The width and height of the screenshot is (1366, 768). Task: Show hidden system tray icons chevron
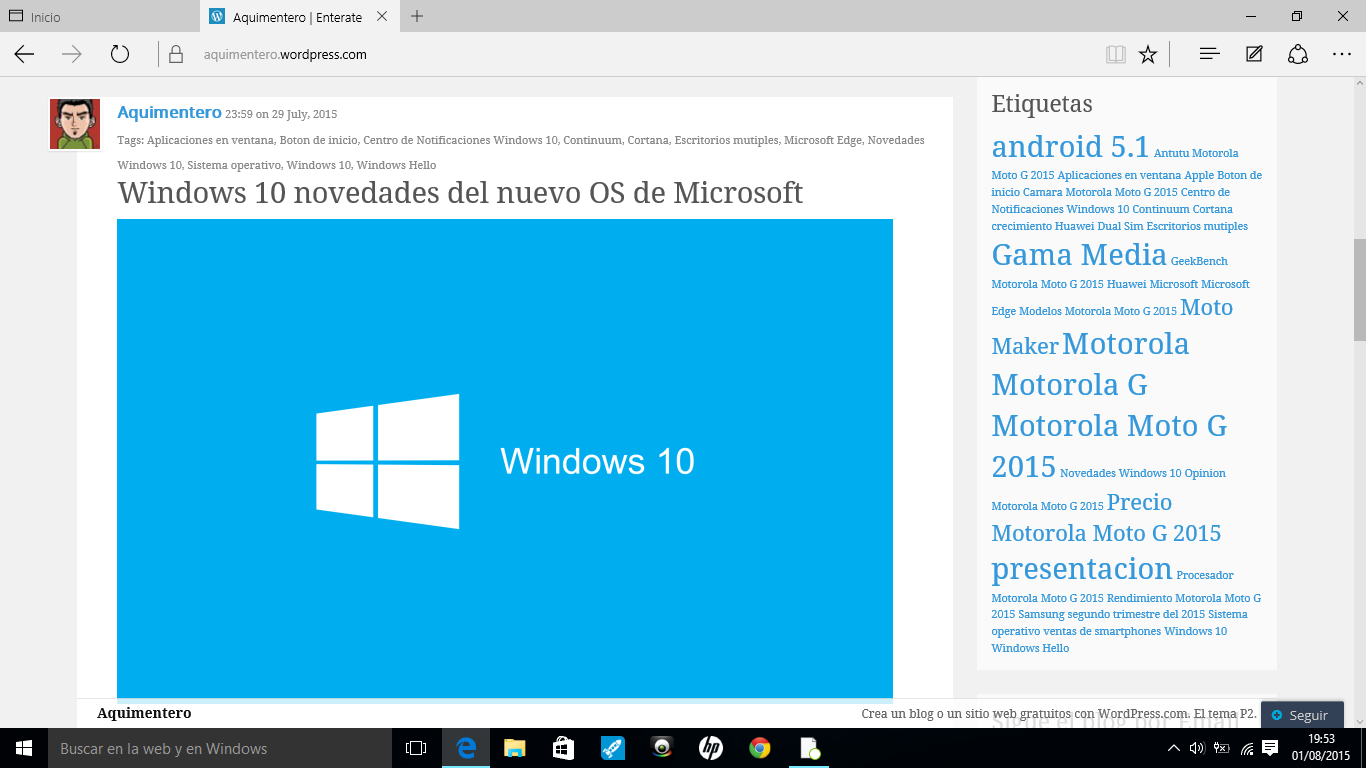pos(1174,748)
